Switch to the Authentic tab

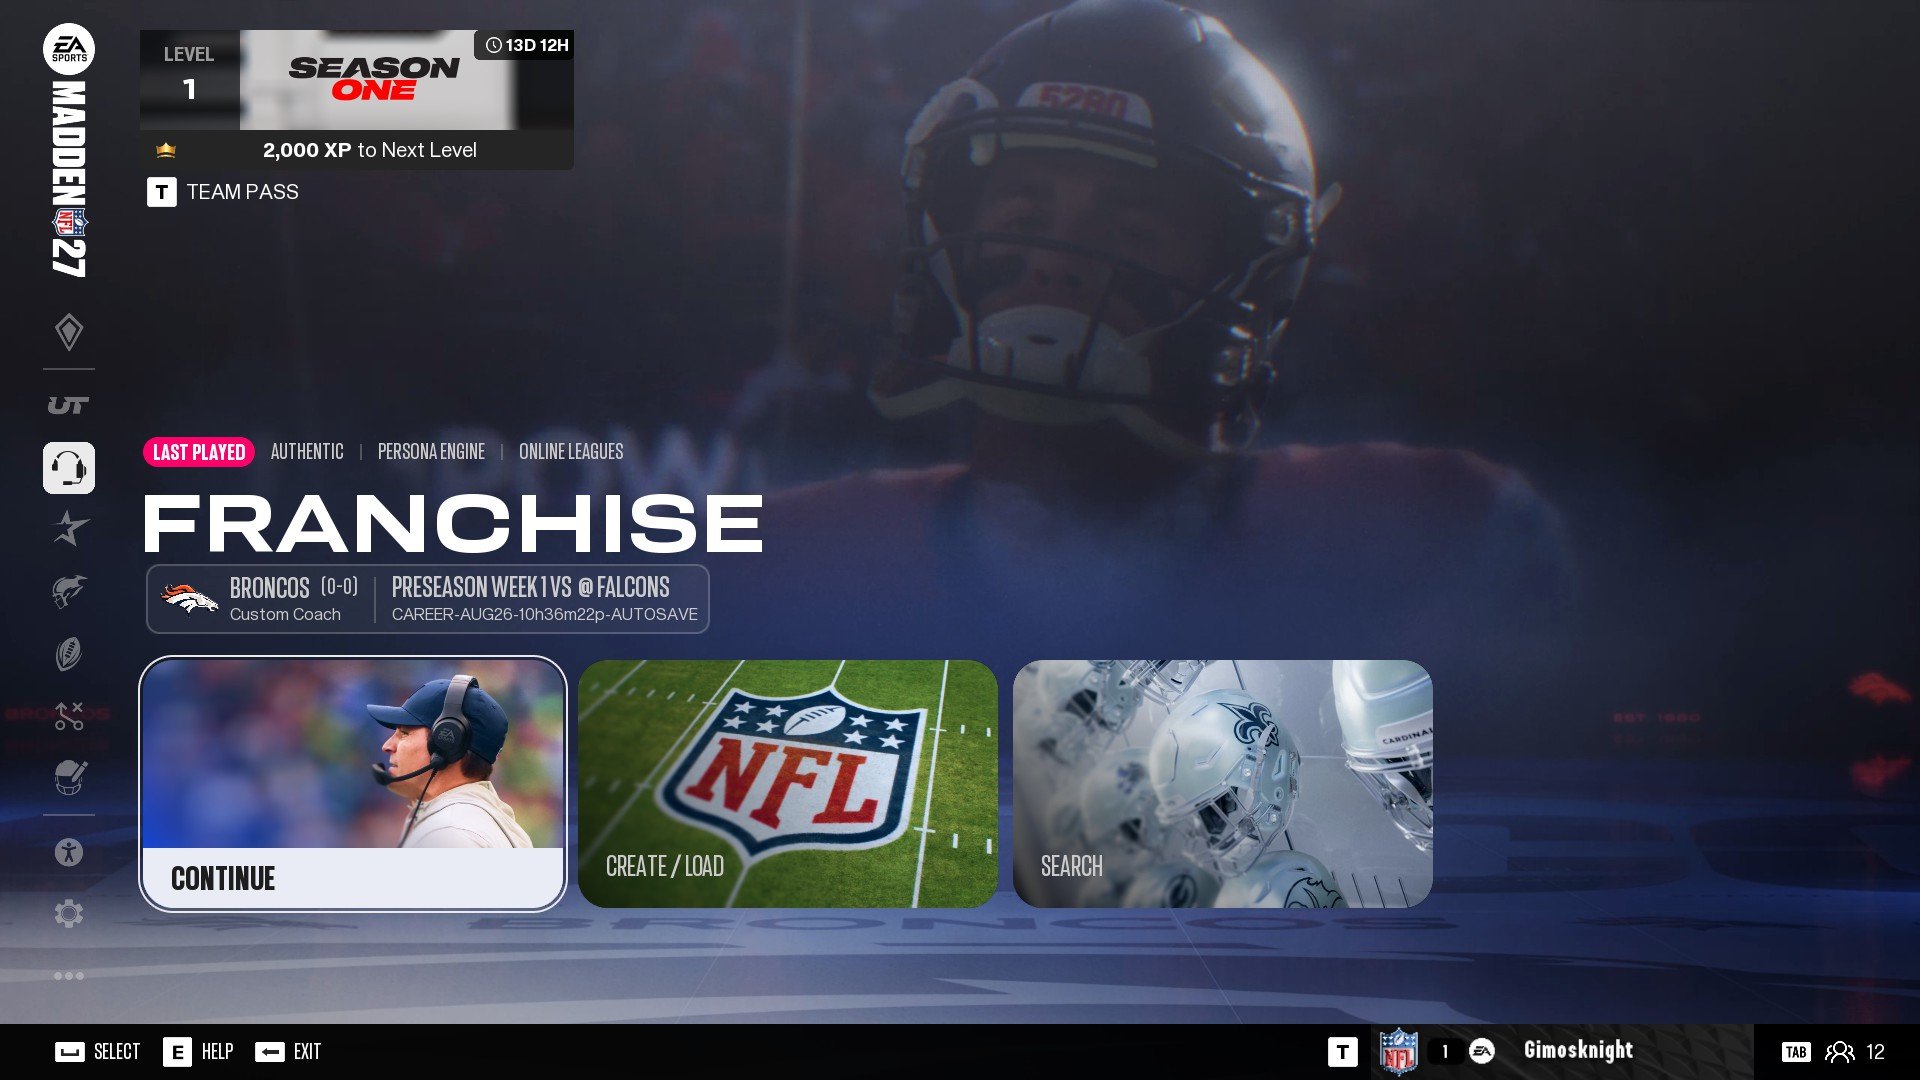click(x=307, y=452)
